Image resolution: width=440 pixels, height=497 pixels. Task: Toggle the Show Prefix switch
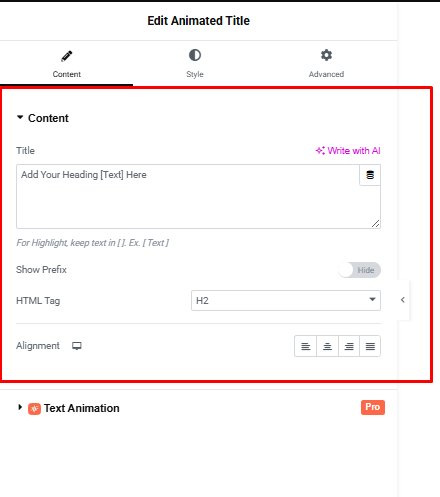(x=359, y=270)
